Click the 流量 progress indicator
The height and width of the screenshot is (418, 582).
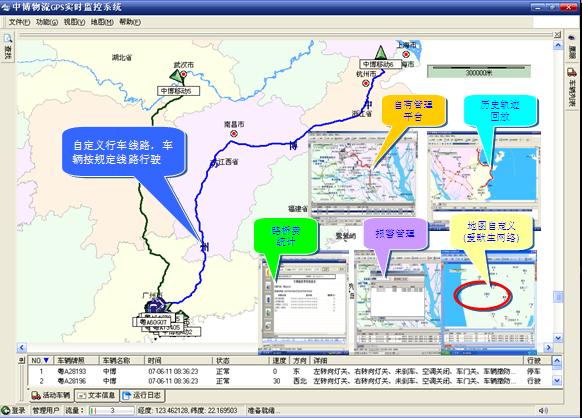[x=111, y=410]
